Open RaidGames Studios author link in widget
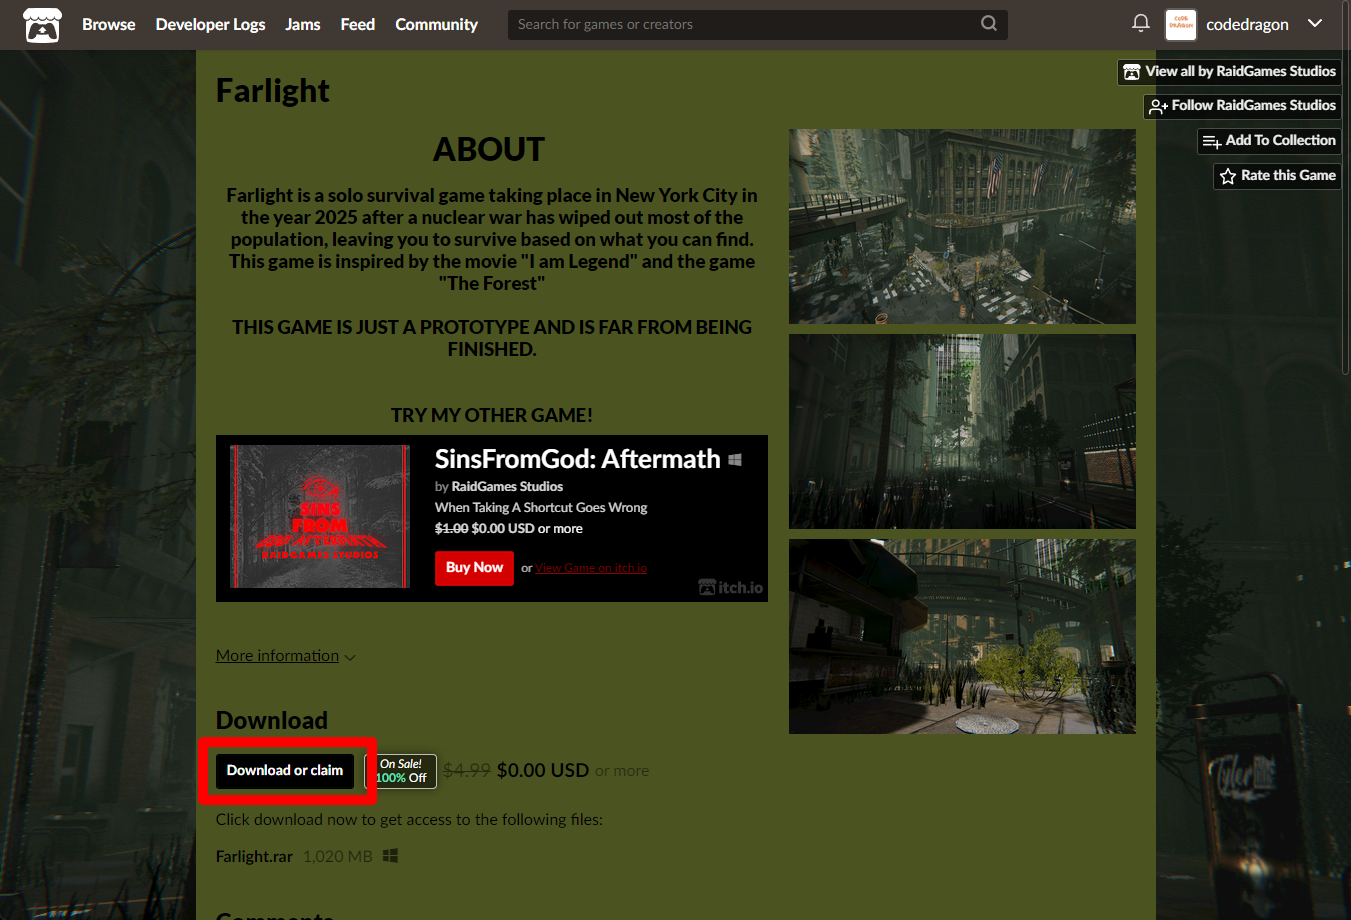 pyautogui.click(x=507, y=487)
